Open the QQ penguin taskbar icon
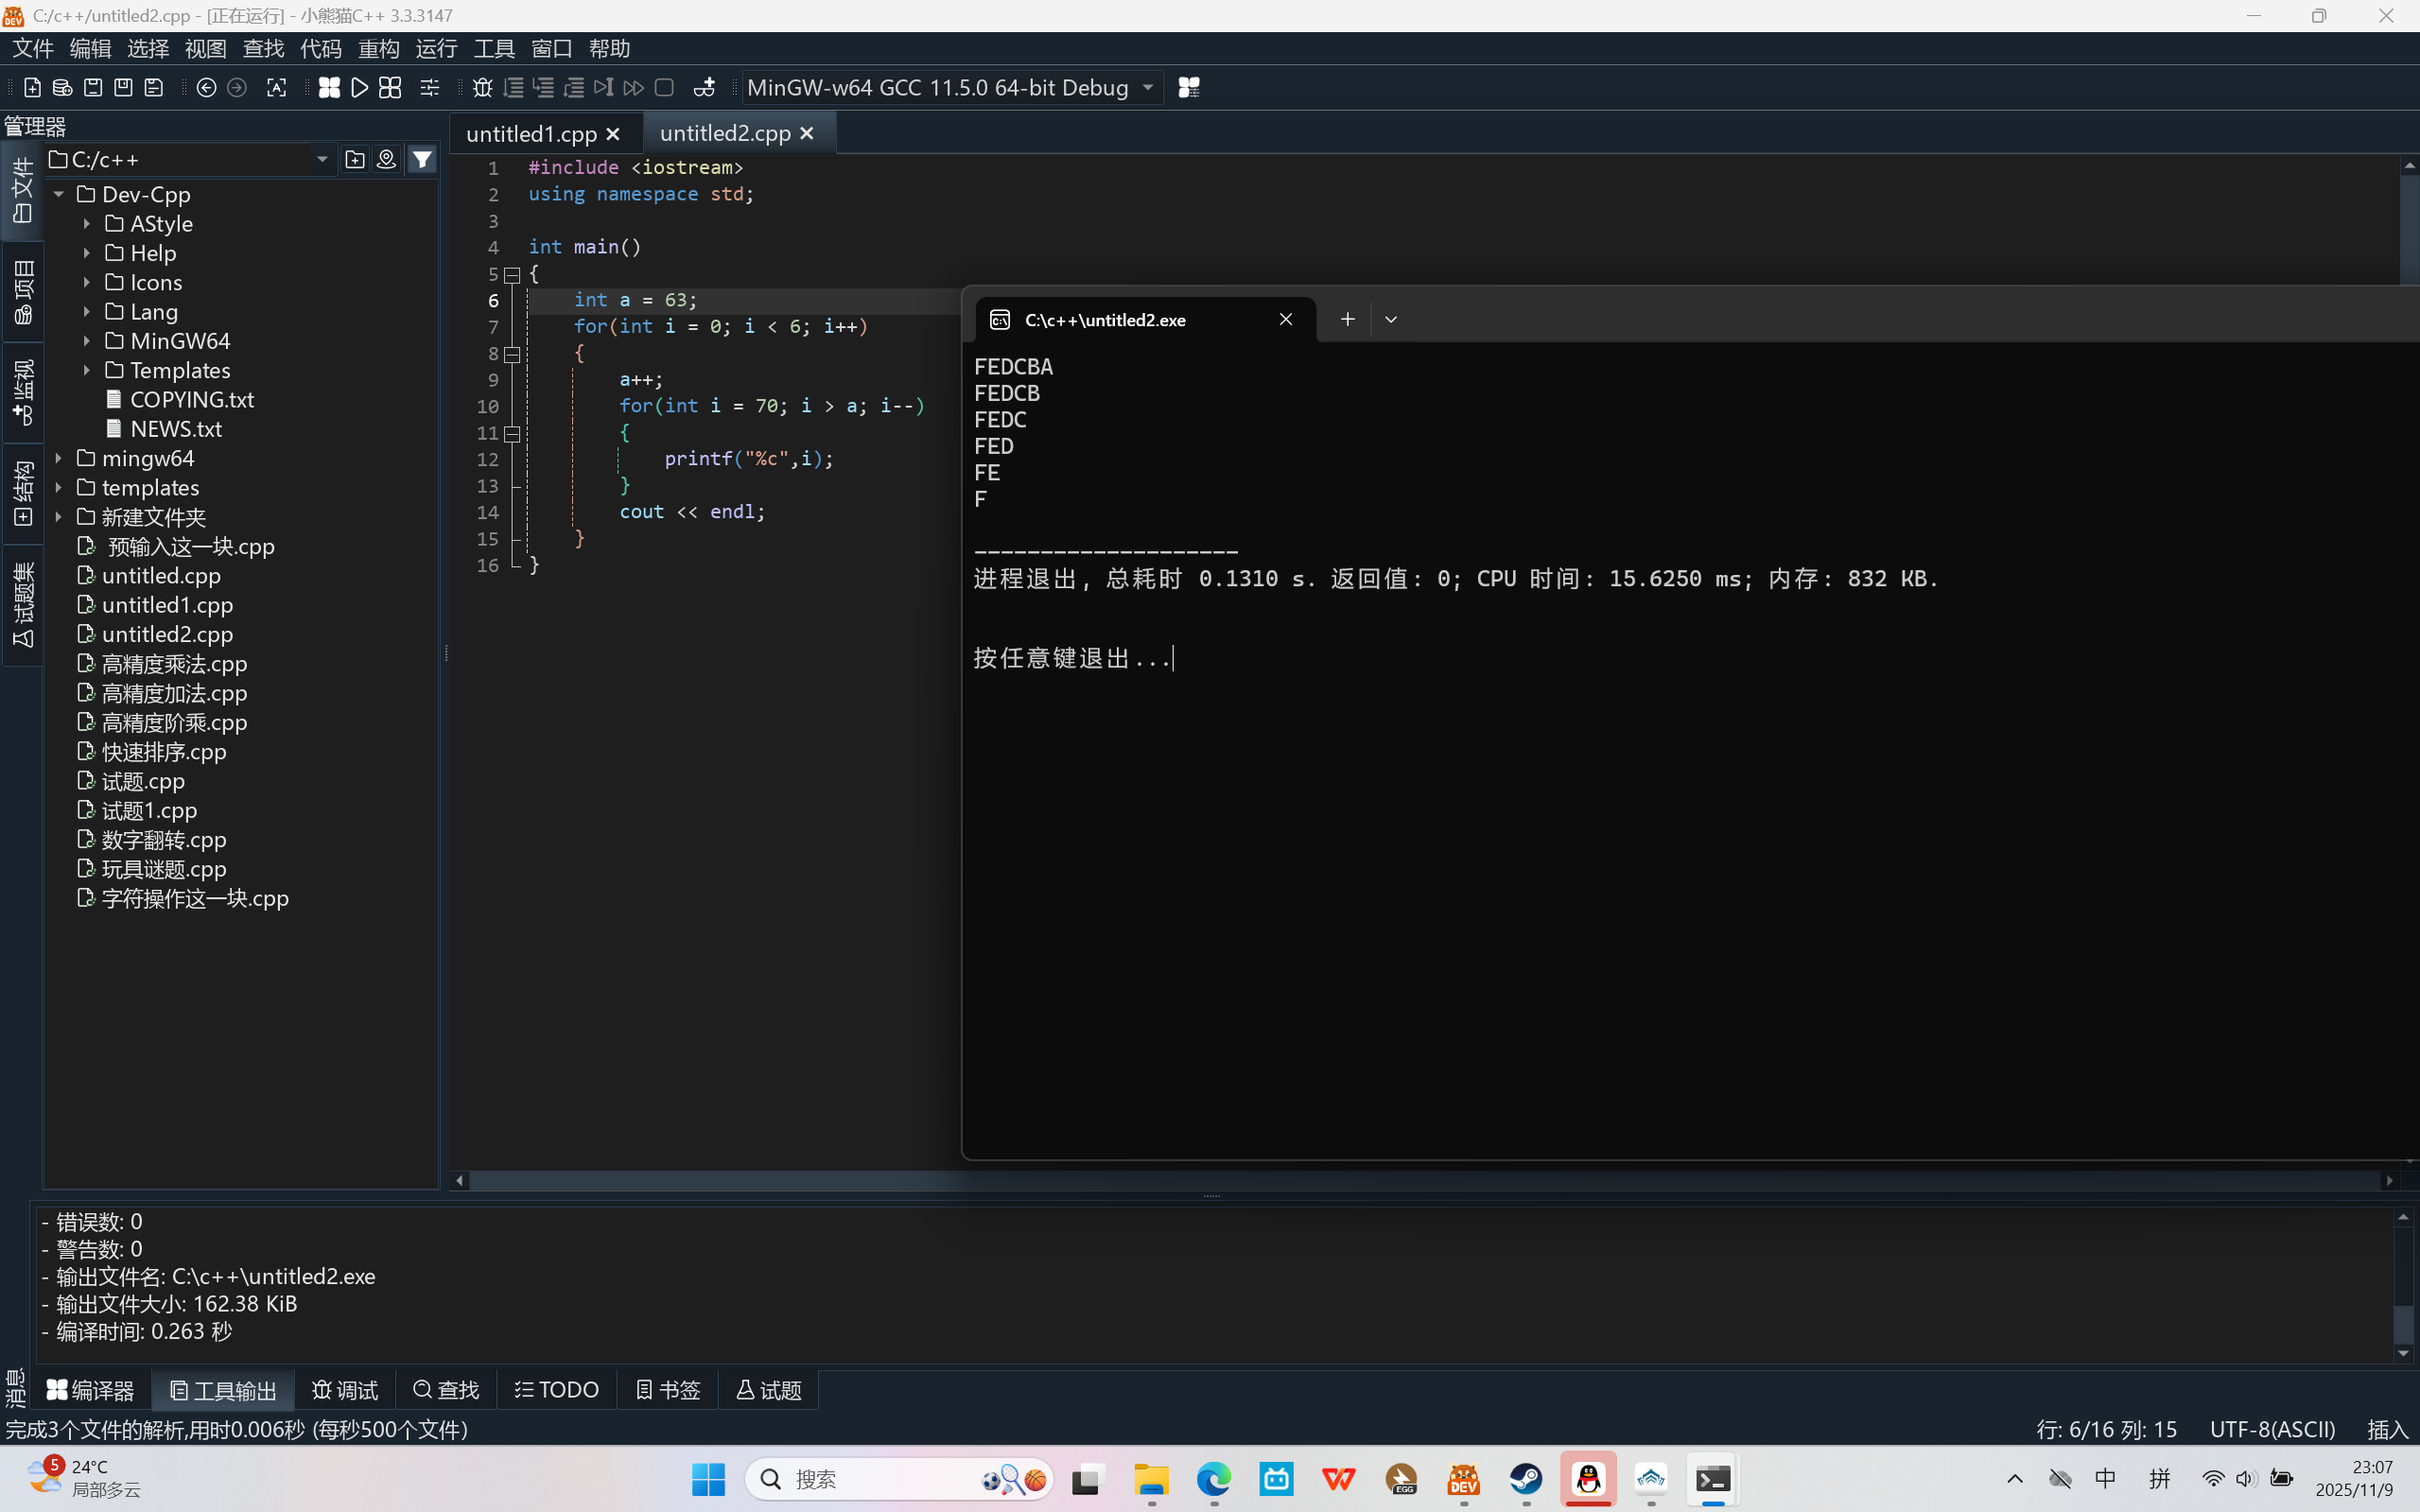This screenshot has width=2420, height=1512. [1588, 1479]
